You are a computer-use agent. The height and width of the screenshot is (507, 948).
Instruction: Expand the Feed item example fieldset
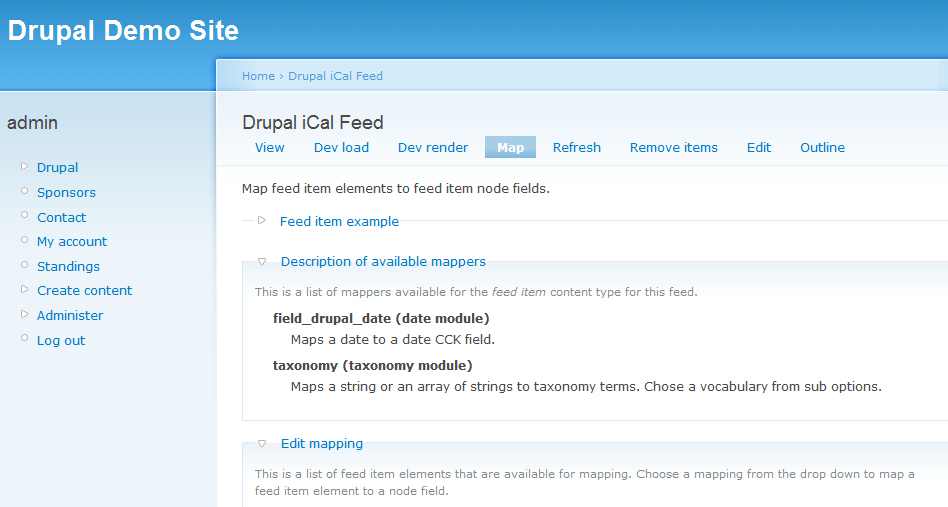pyautogui.click(x=262, y=221)
